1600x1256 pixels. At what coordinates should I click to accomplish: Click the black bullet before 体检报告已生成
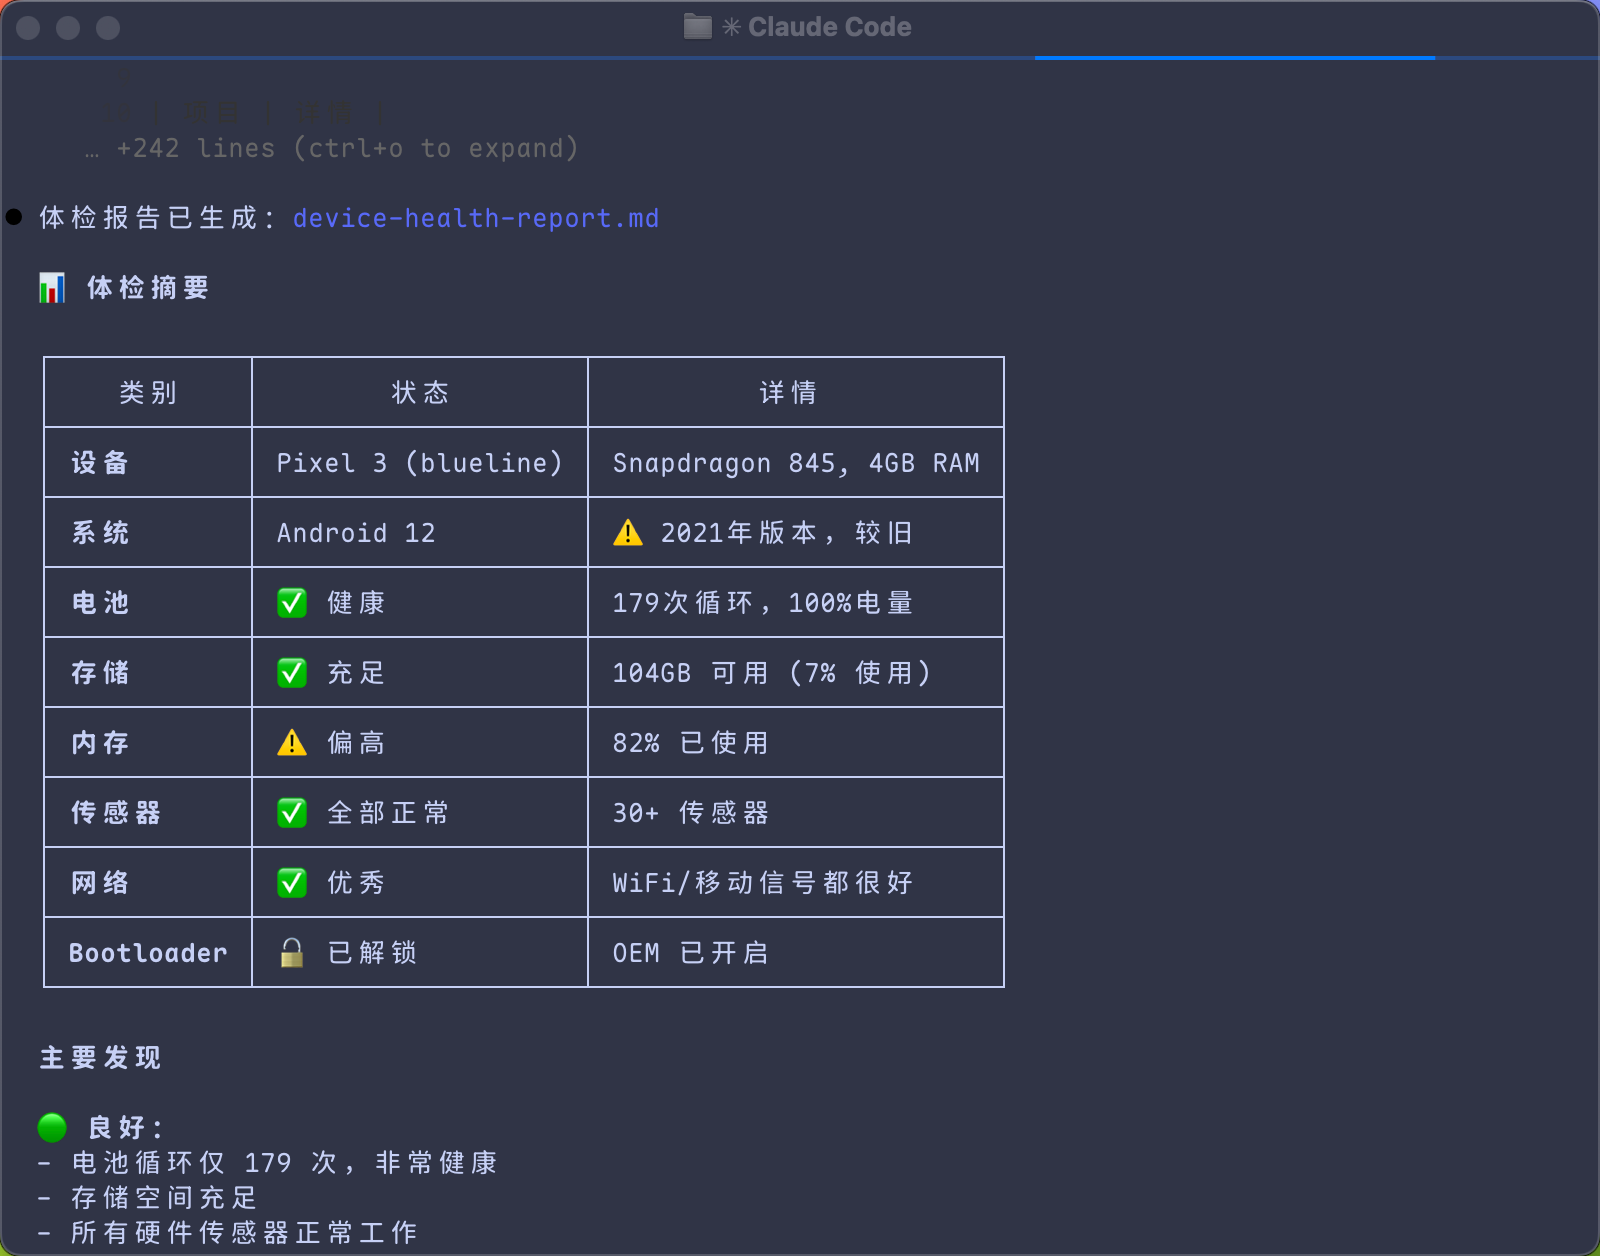click(x=14, y=218)
